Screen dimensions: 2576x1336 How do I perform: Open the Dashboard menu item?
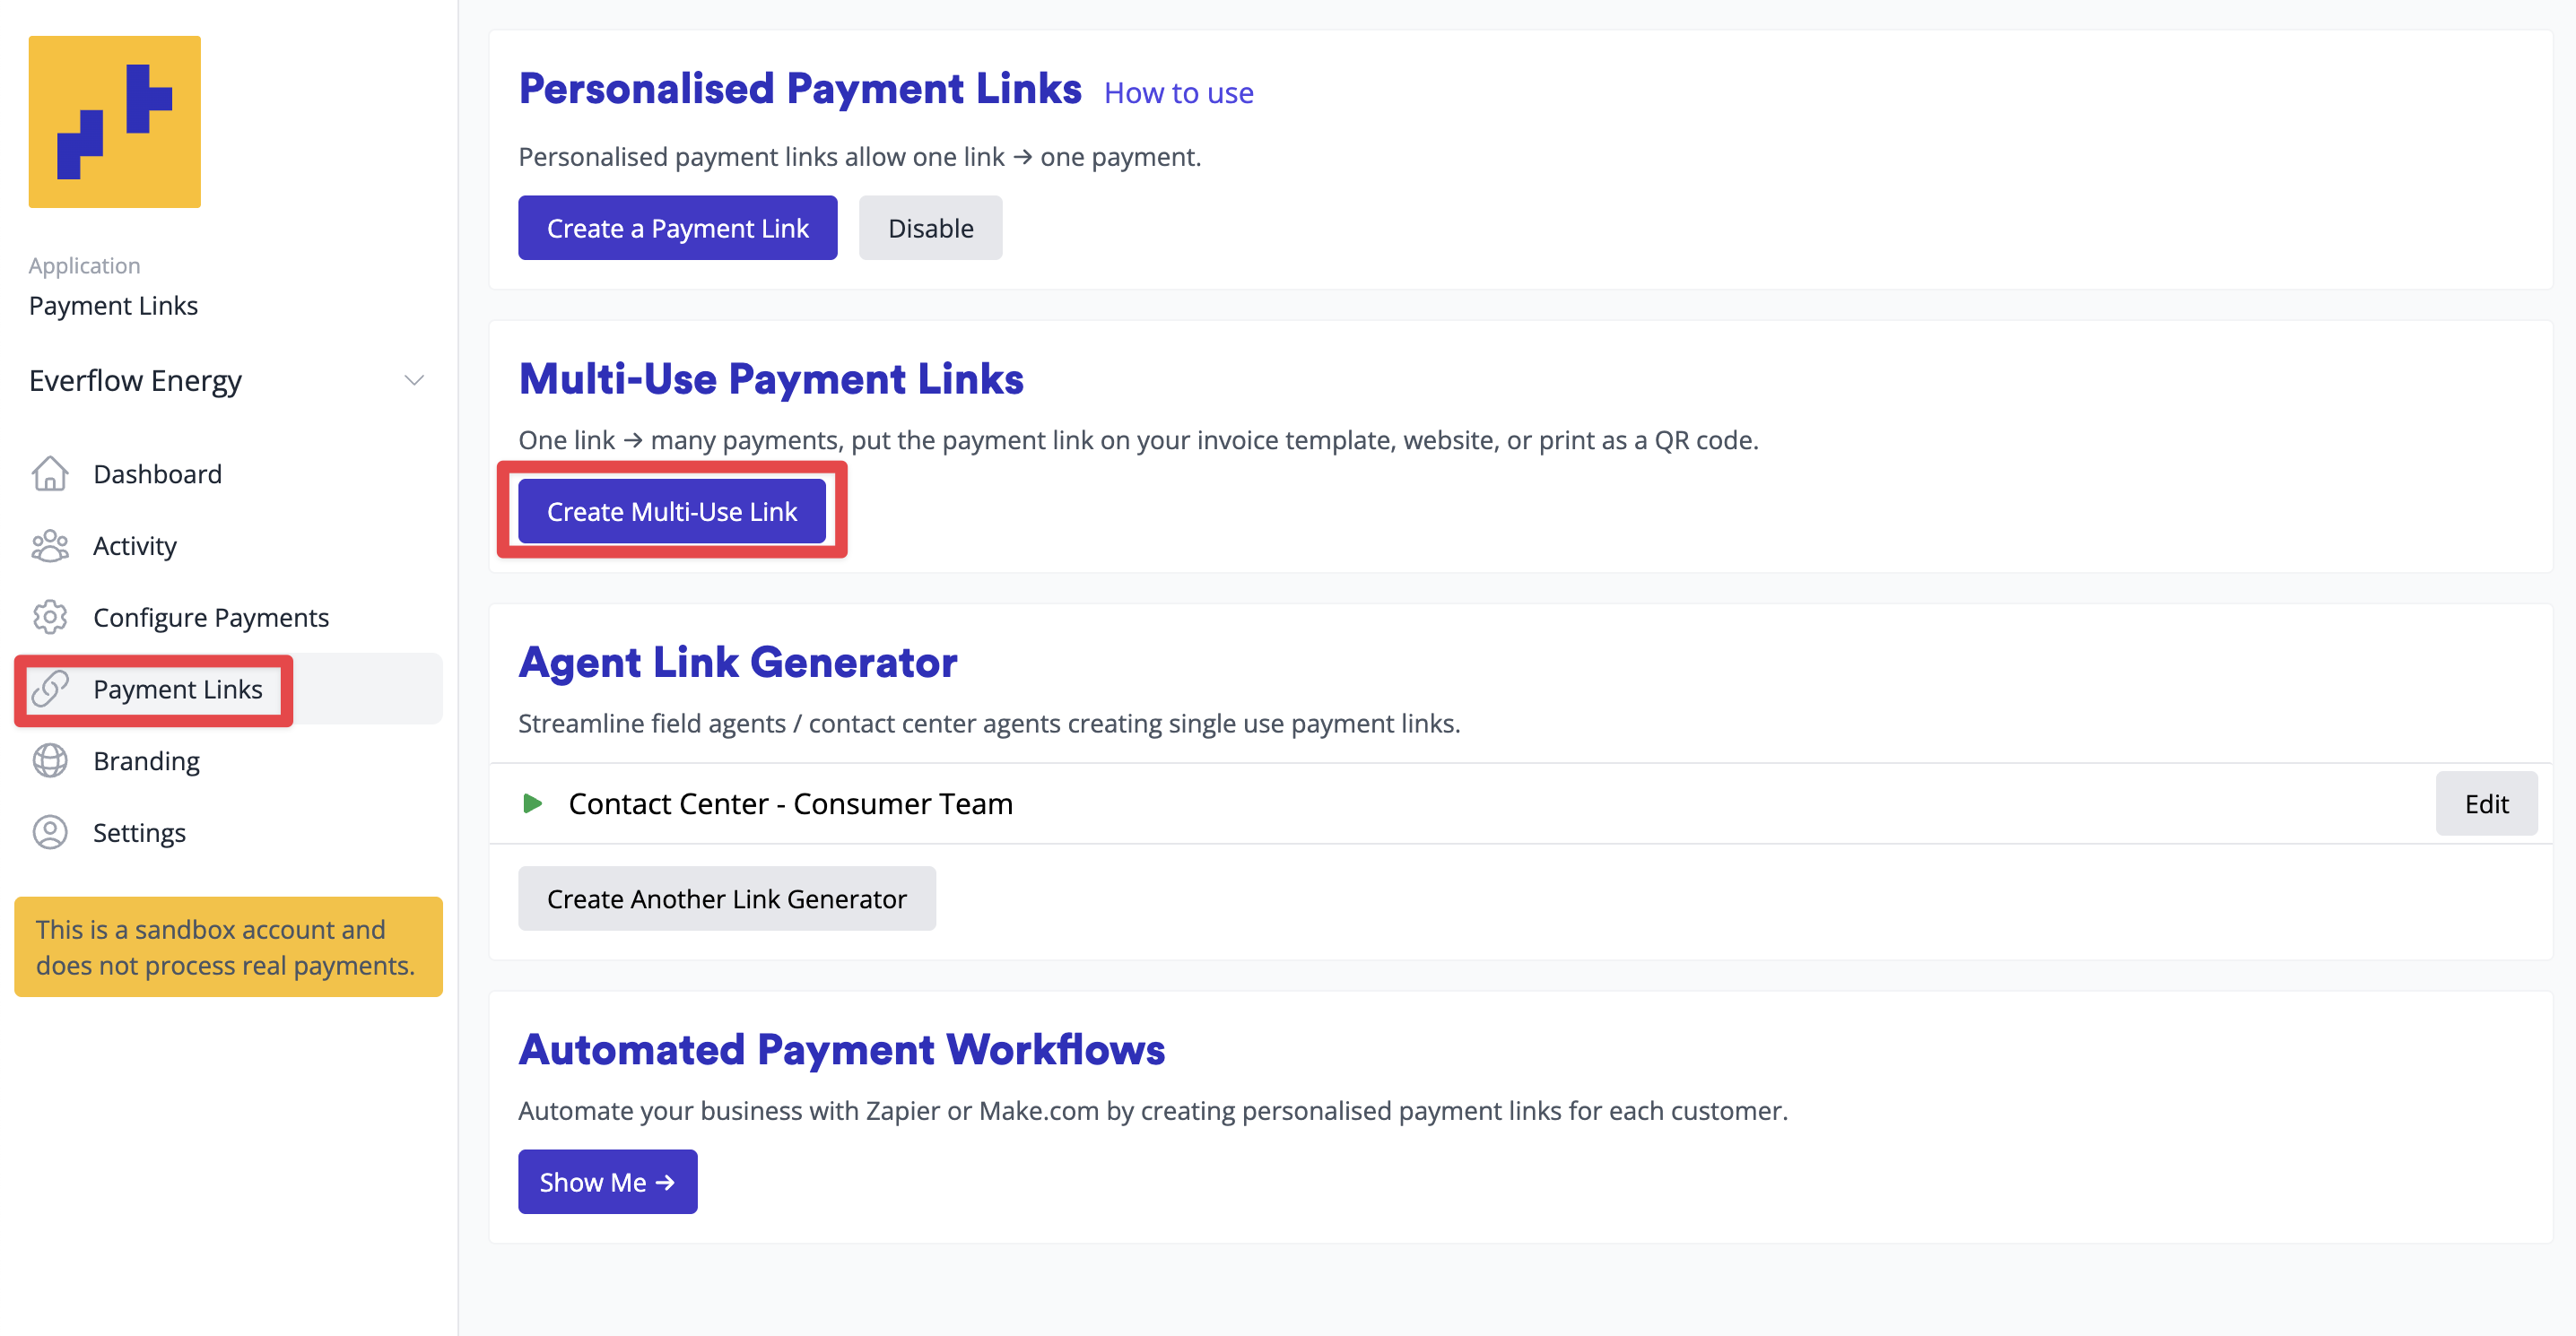click(x=157, y=474)
